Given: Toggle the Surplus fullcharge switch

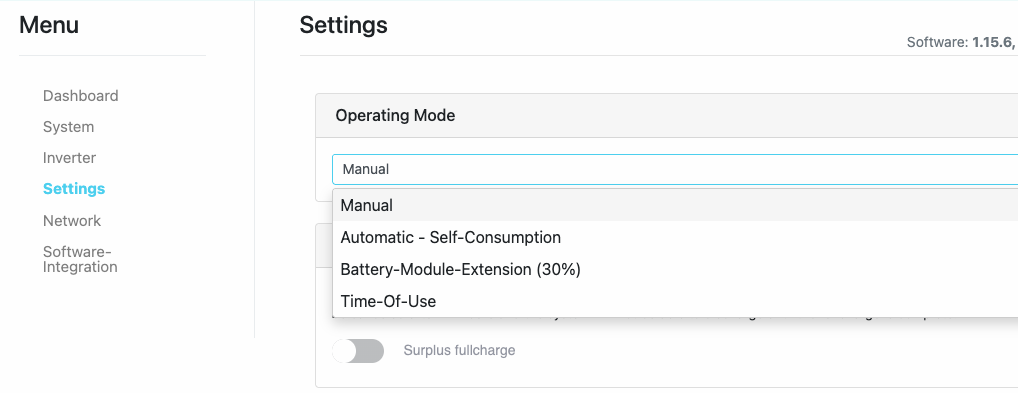Looking at the screenshot, I should 358,351.
